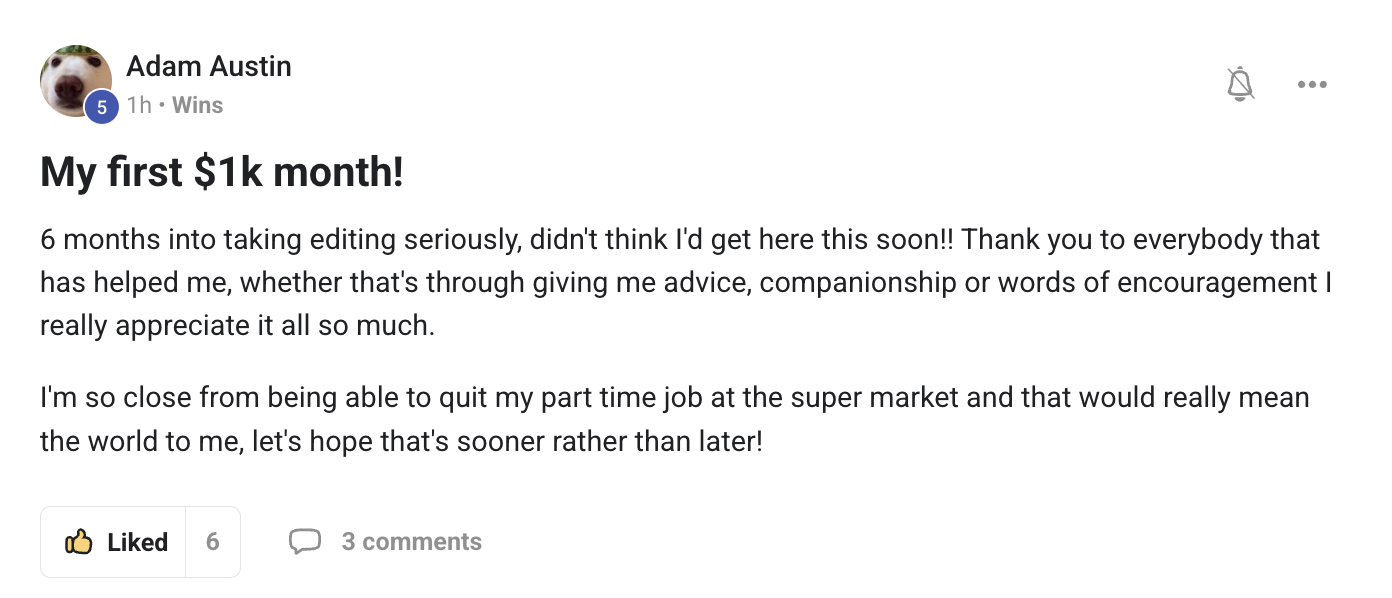Viewport: 1392px width, 598px height.
Task: Click the author name Adam Austin
Action: [x=209, y=67]
